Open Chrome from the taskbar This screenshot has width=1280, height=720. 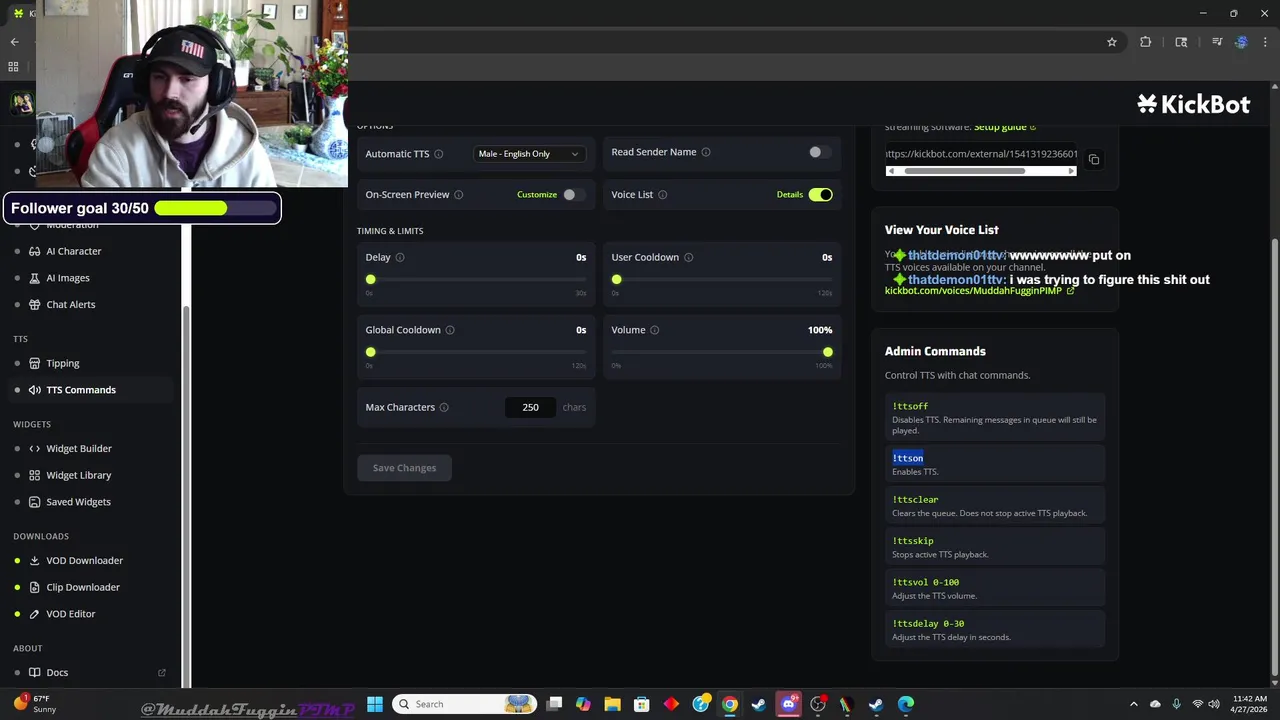(730, 704)
